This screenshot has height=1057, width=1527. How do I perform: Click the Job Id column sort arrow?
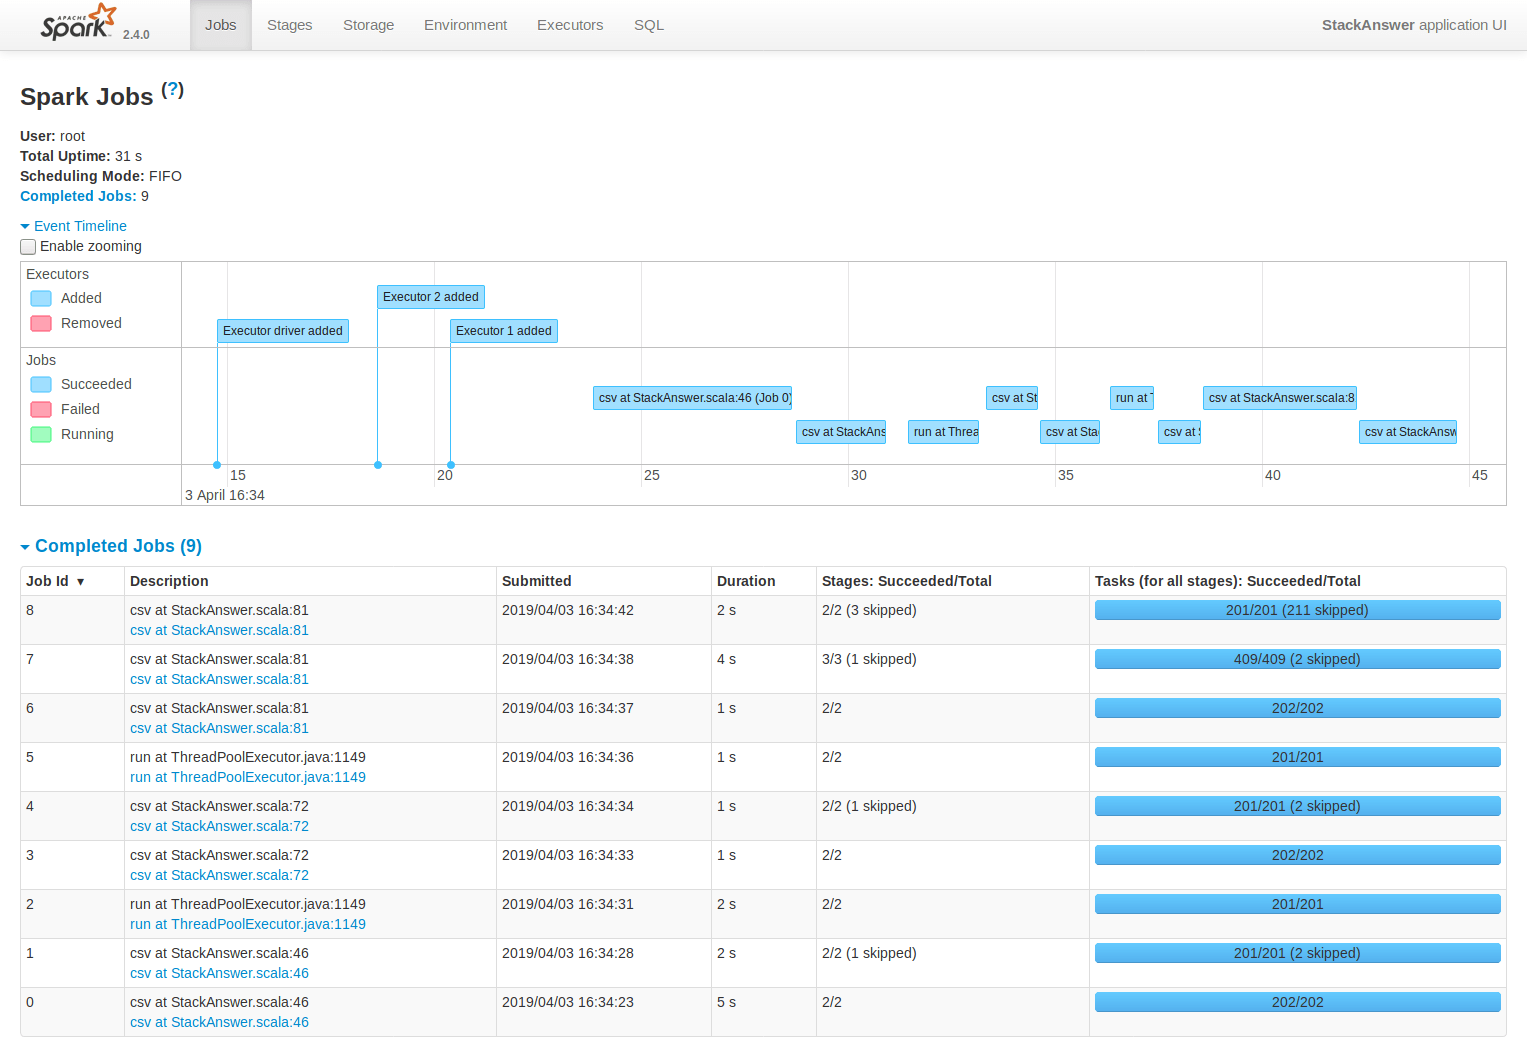(80, 581)
